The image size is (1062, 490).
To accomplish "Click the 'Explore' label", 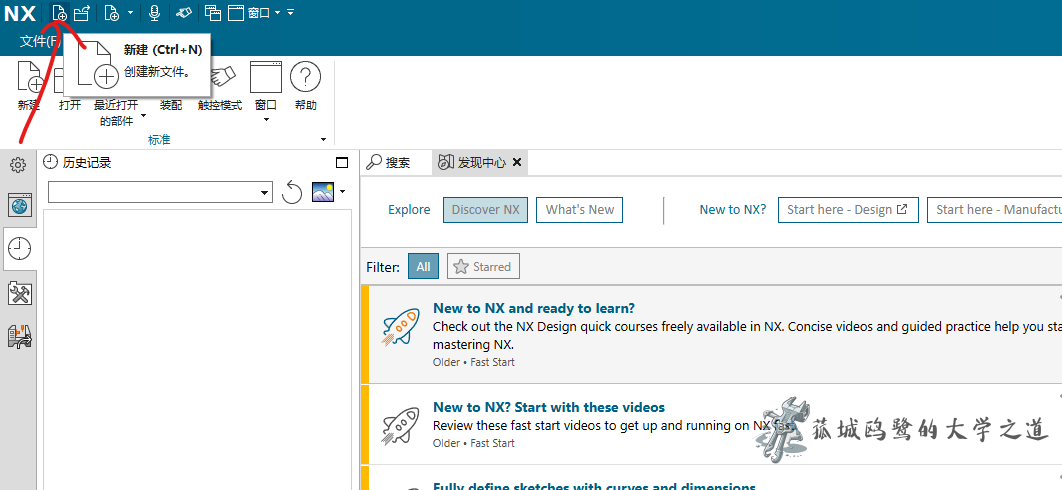I will click(409, 210).
